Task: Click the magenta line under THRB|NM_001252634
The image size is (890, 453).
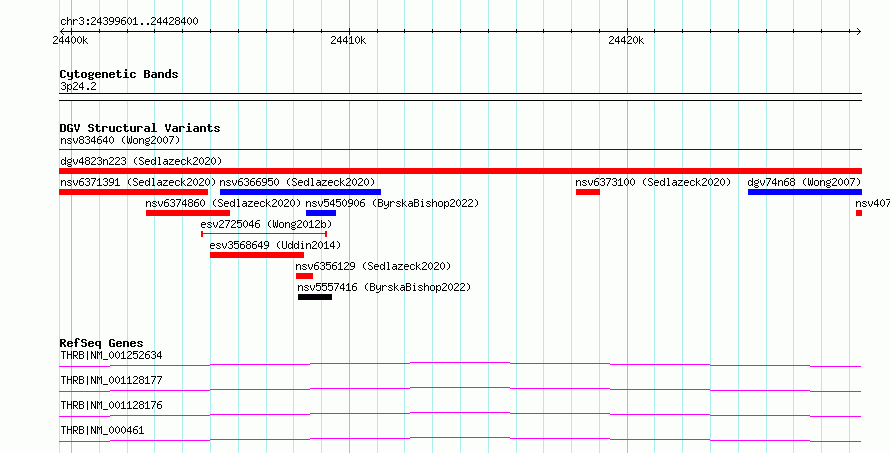Action: 460,364
